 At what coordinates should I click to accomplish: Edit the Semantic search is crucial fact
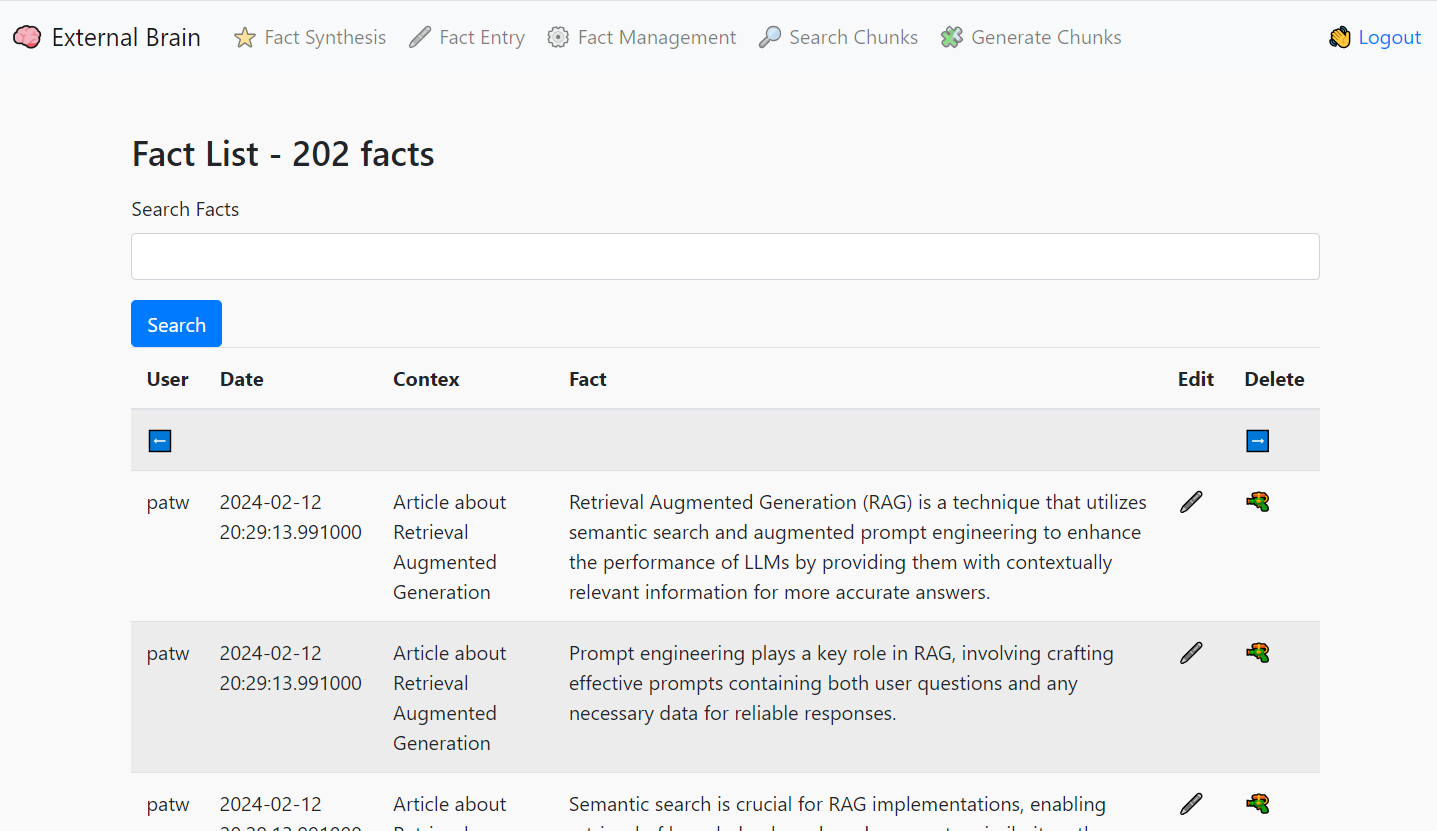[x=1191, y=804]
